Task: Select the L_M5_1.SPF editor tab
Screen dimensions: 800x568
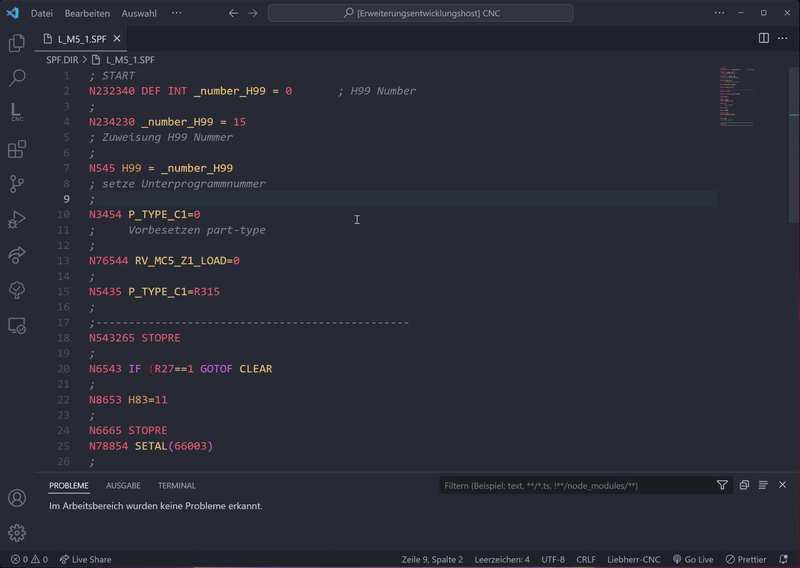Action: pos(81,39)
